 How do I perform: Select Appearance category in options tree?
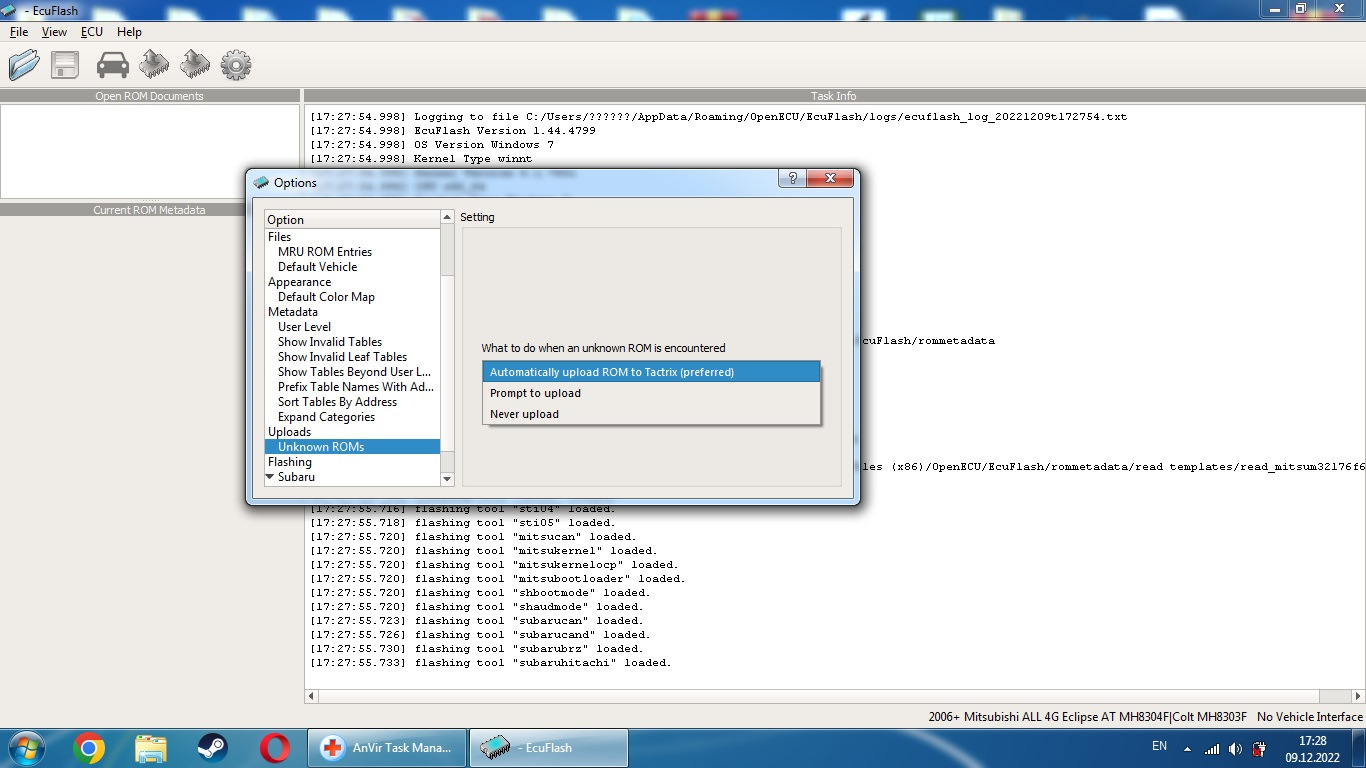[299, 282]
